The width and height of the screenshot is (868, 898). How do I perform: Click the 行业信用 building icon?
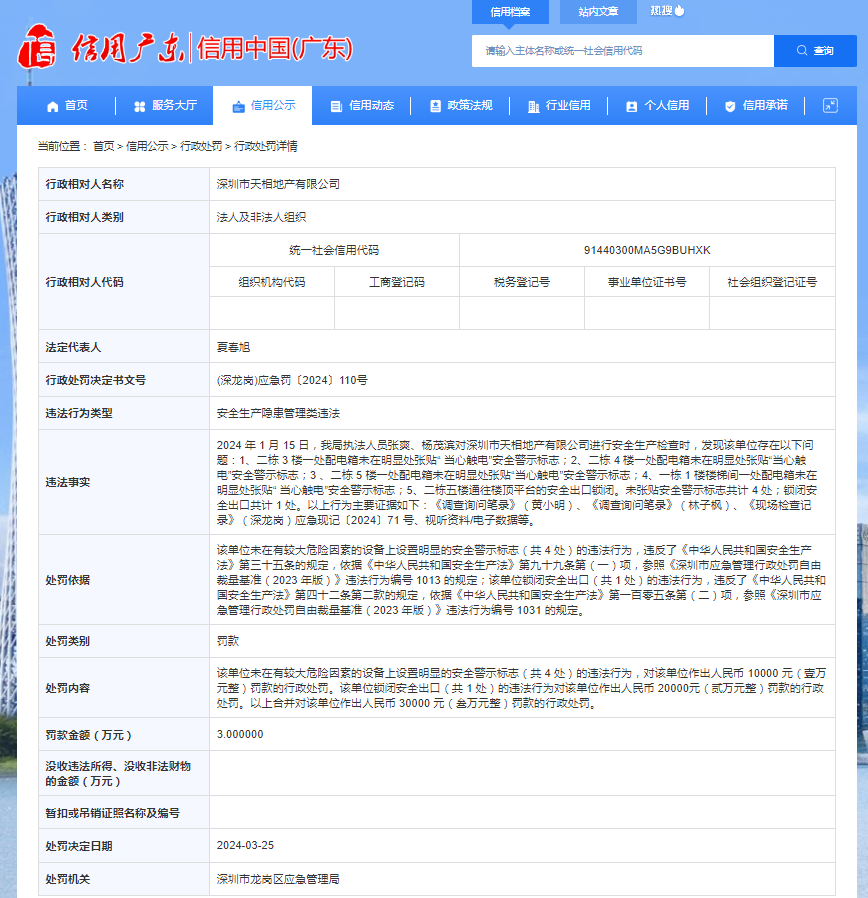[x=534, y=107]
